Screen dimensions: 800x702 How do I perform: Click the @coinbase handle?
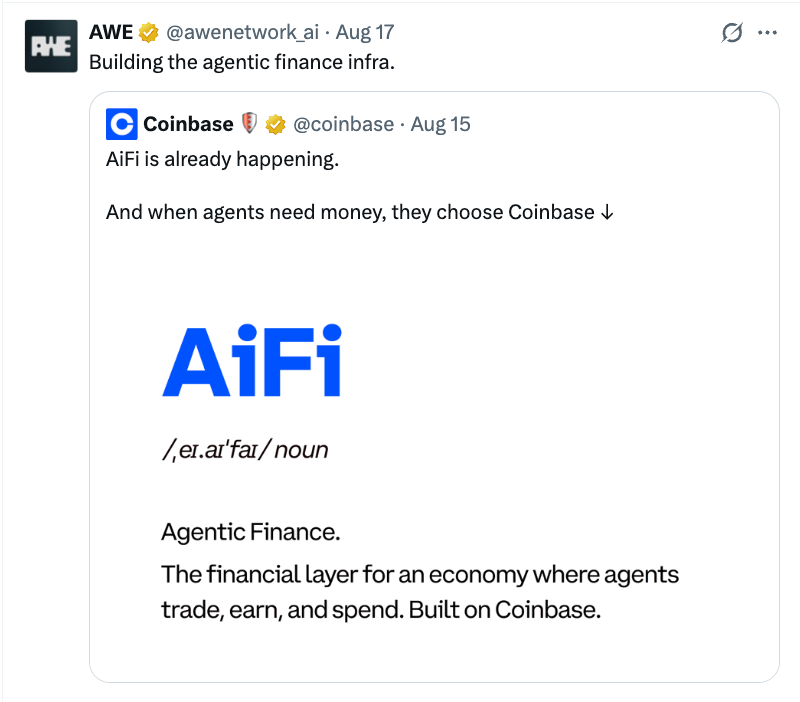343,124
